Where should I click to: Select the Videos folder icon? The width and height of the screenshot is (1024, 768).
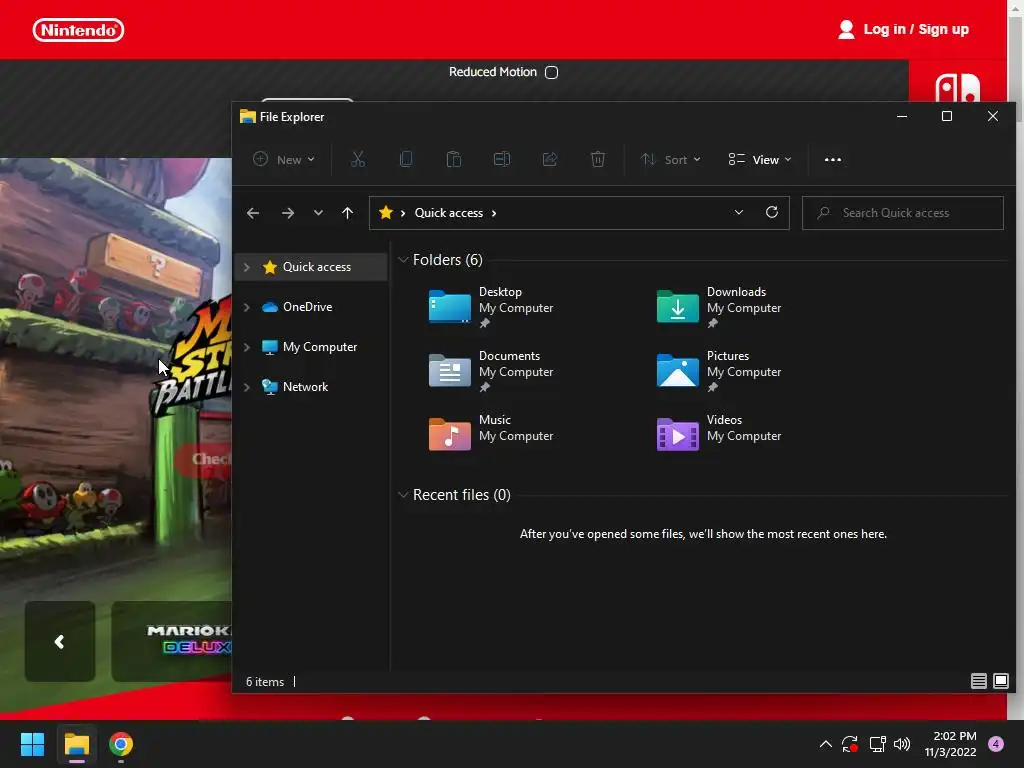coord(677,434)
